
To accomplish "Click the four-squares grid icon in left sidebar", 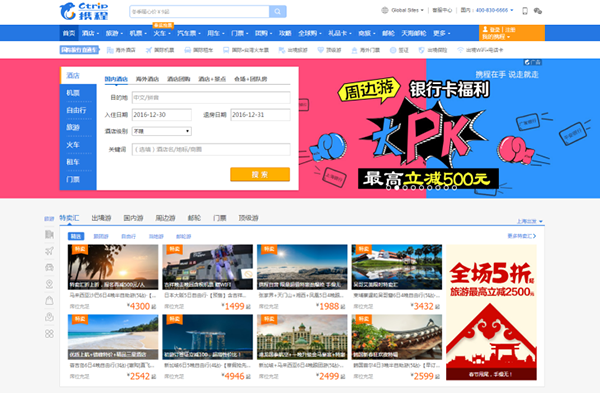I will click(x=49, y=334).
